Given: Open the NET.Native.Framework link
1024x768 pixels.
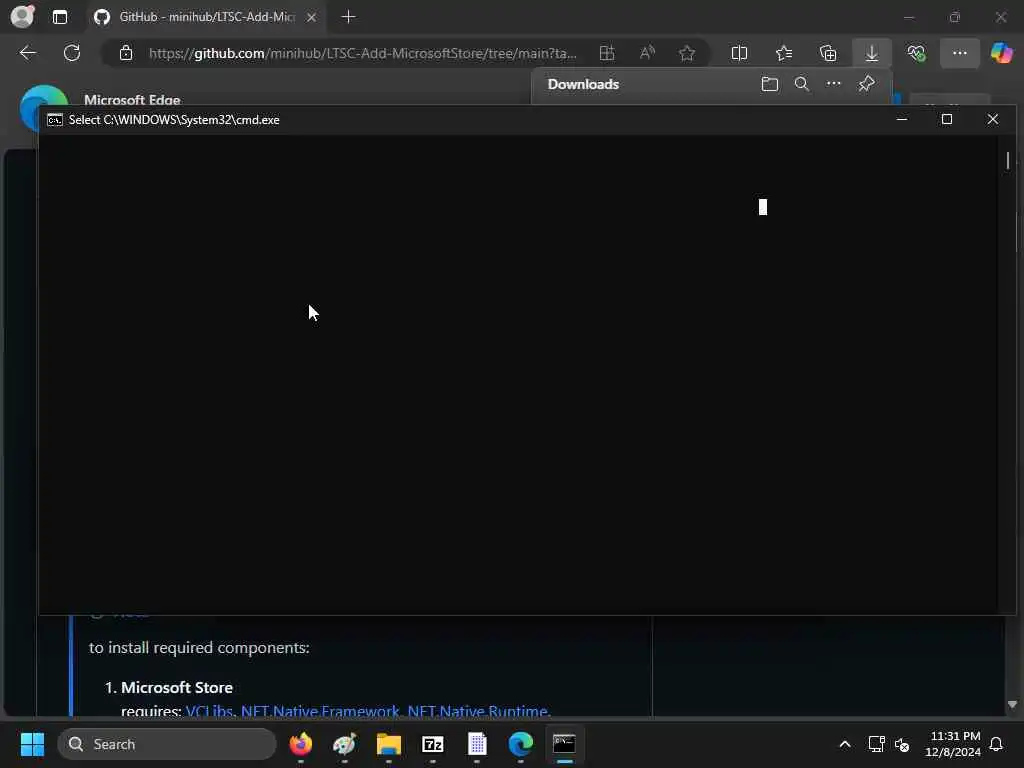Looking at the screenshot, I should click(x=320, y=711).
